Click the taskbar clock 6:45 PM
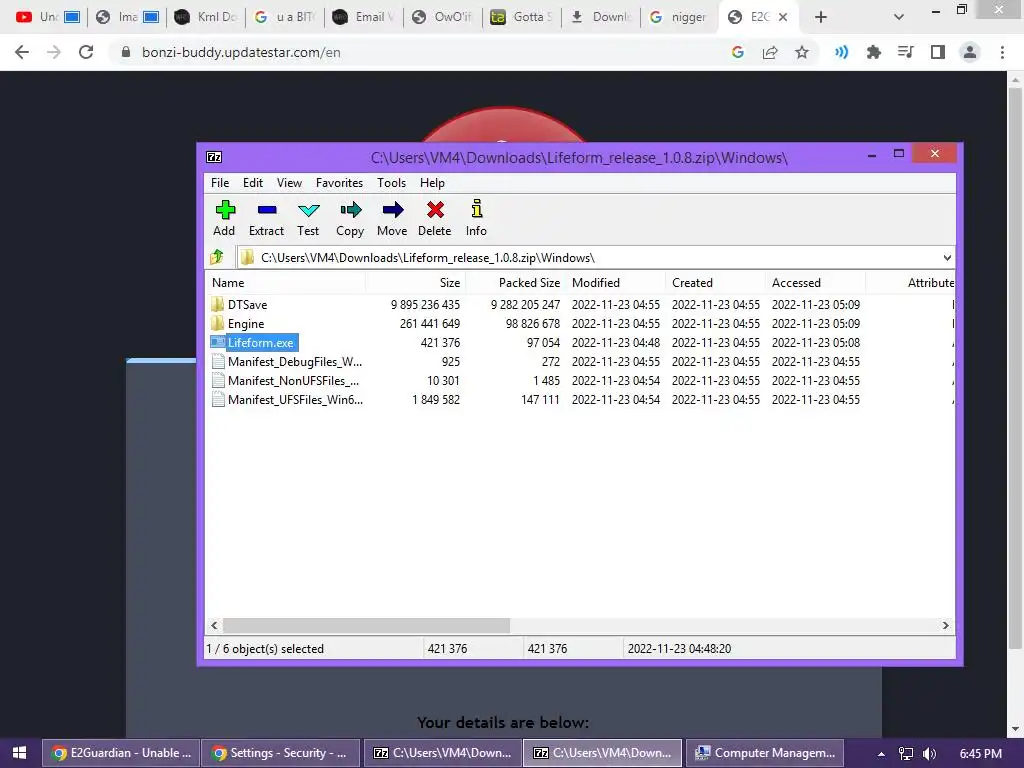 (980, 754)
